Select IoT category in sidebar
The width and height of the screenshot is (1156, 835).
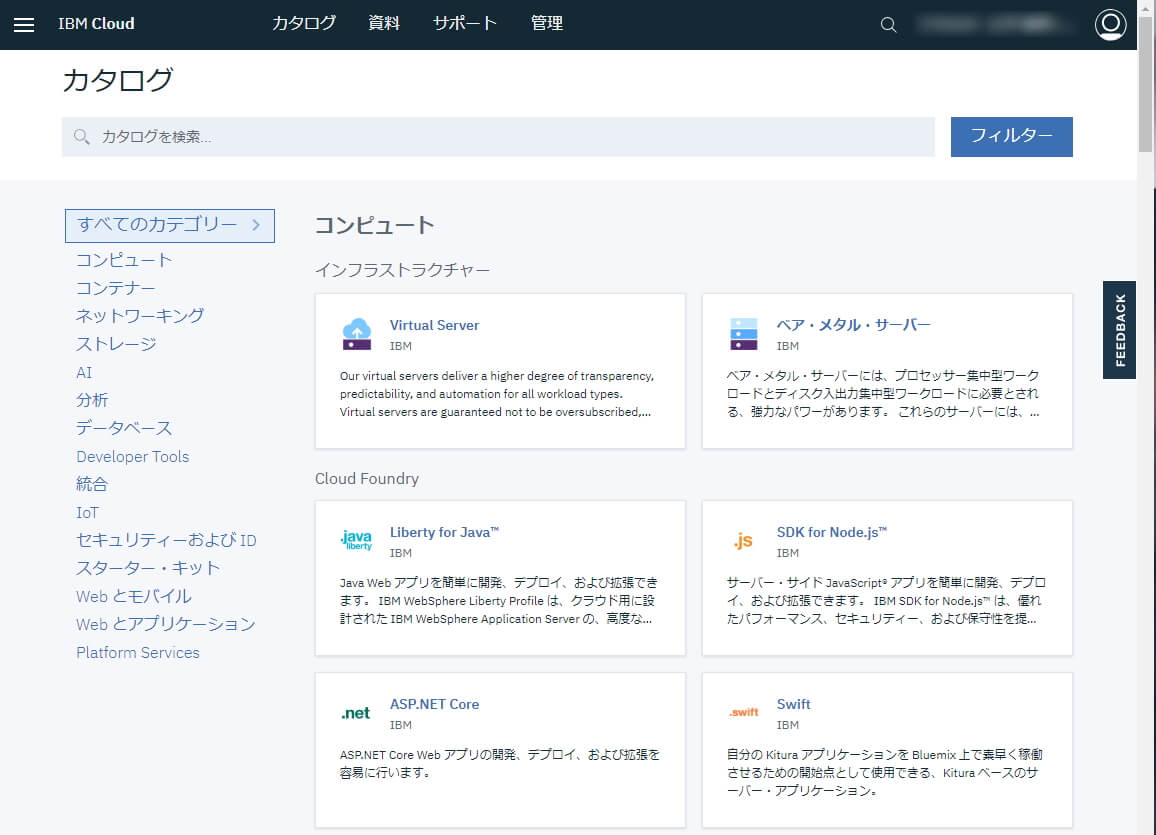coord(87,512)
